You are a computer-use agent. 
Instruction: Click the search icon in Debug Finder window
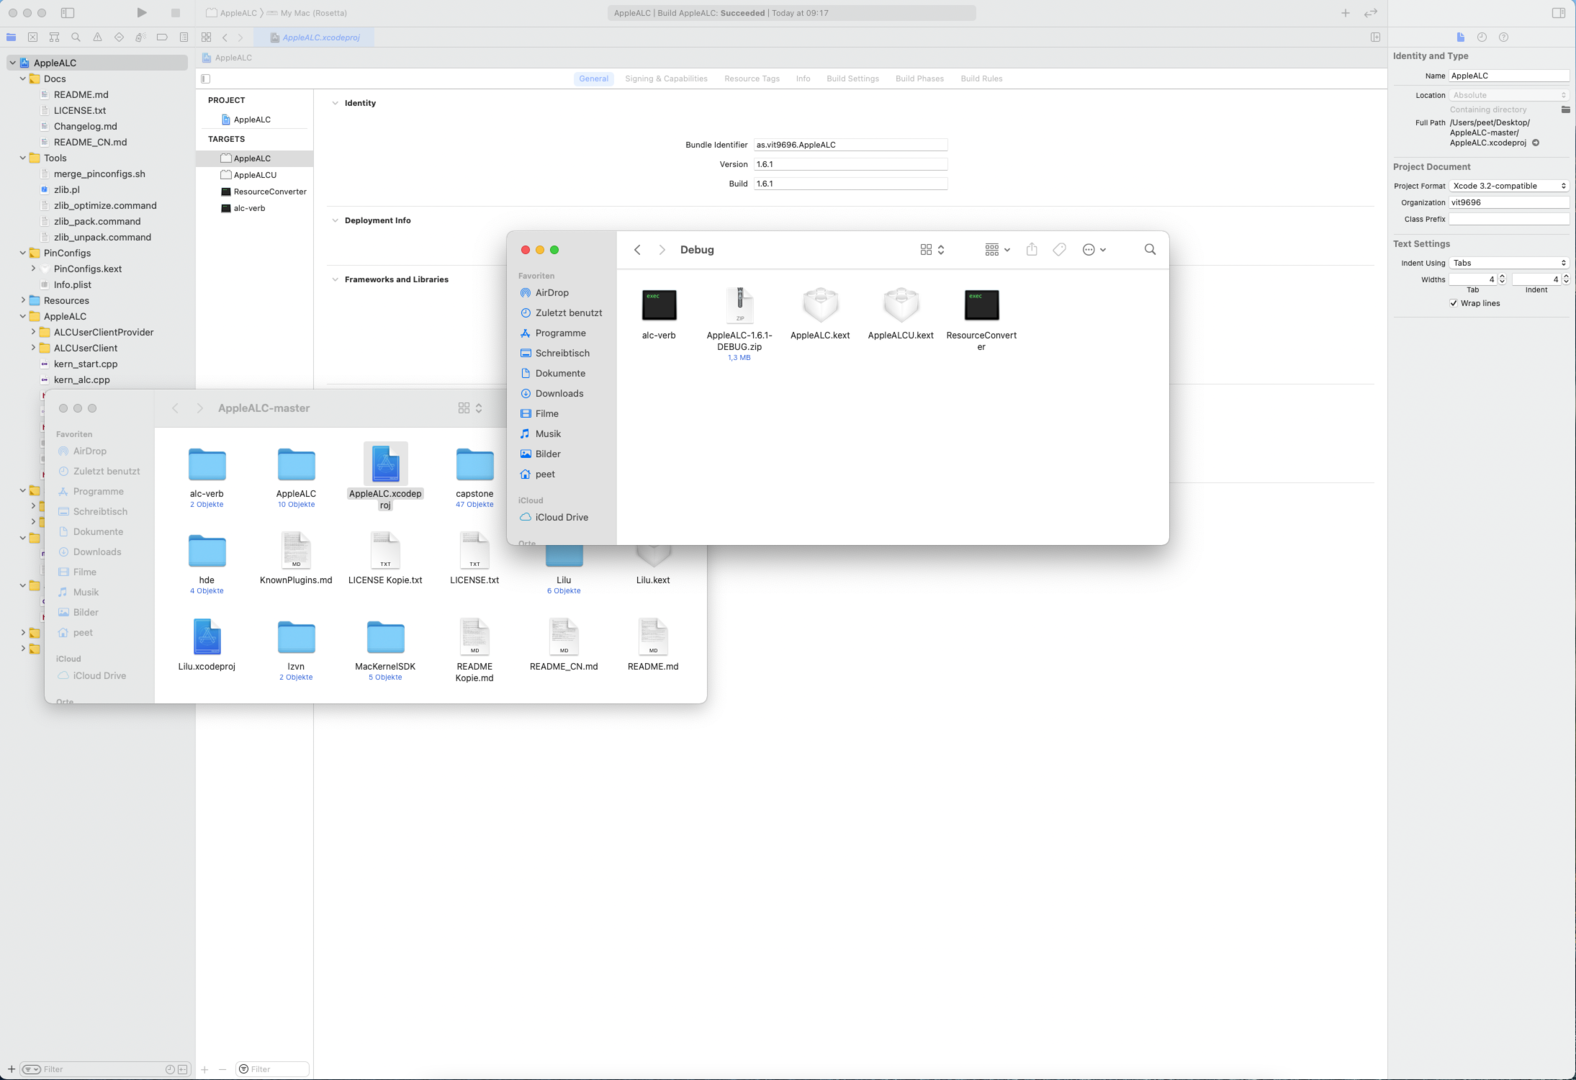click(x=1150, y=250)
